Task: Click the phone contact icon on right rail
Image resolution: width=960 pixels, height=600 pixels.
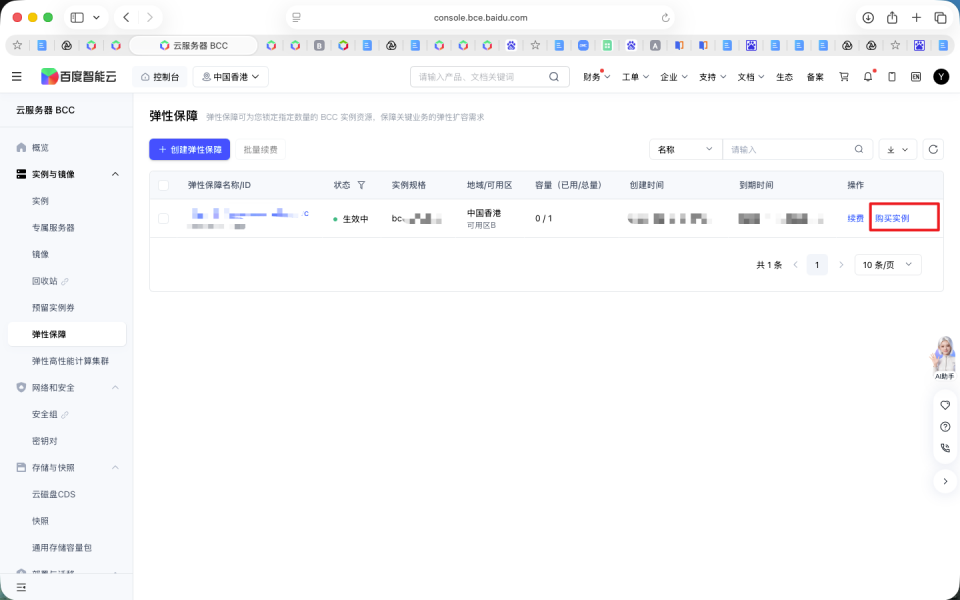Action: pos(945,448)
